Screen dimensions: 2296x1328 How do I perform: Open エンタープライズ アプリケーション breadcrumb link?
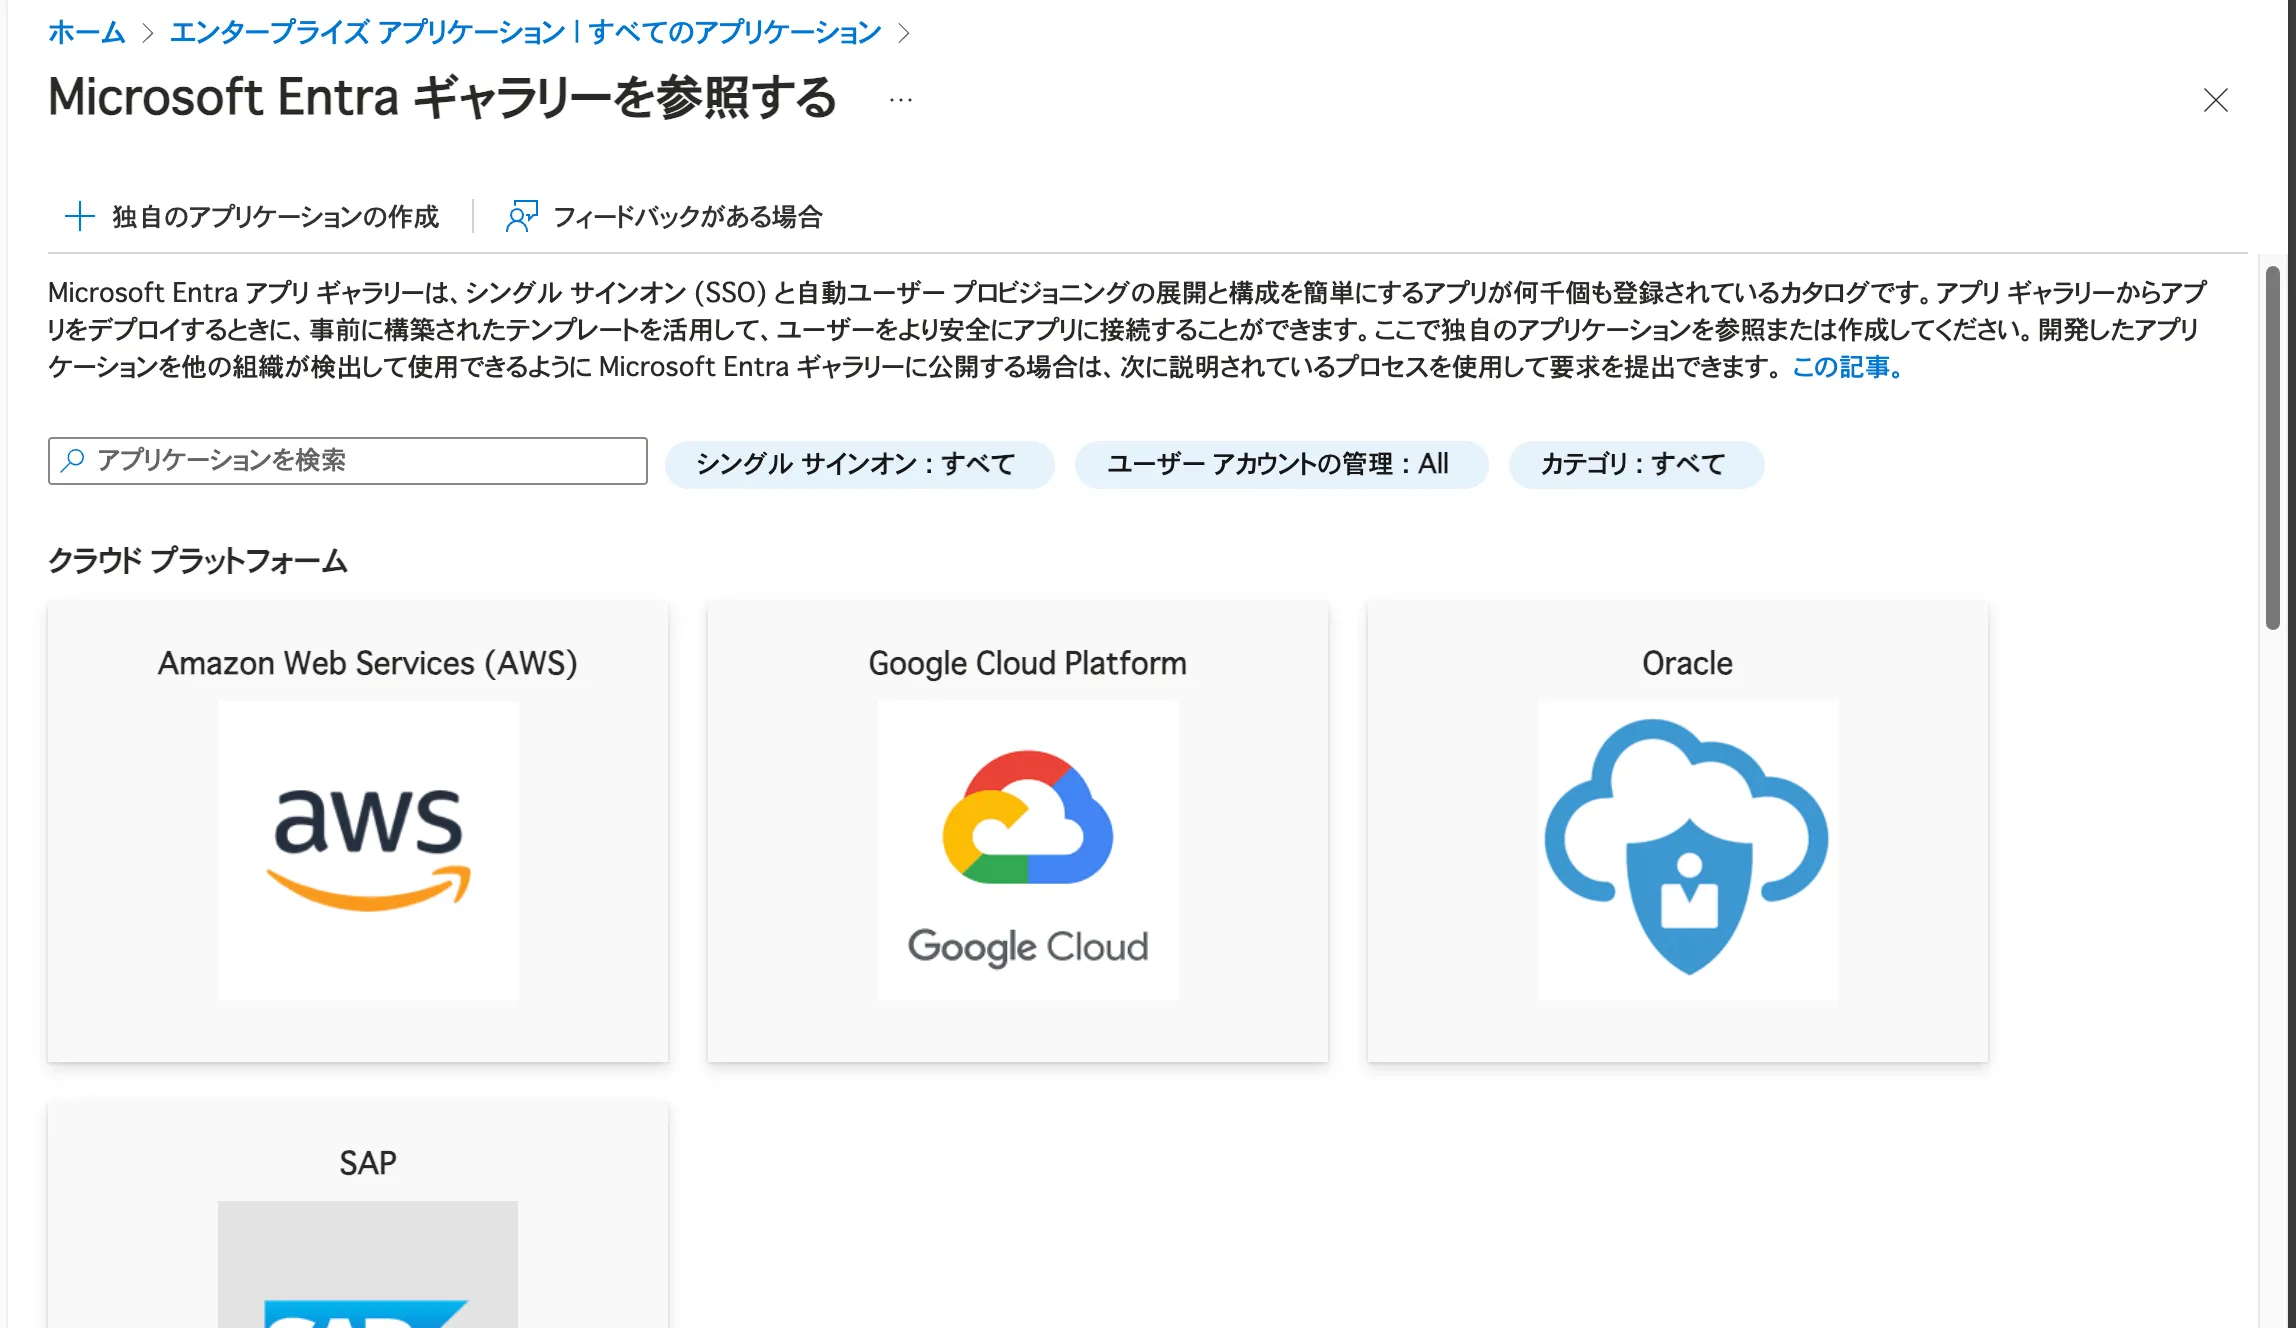click(526, 32)
